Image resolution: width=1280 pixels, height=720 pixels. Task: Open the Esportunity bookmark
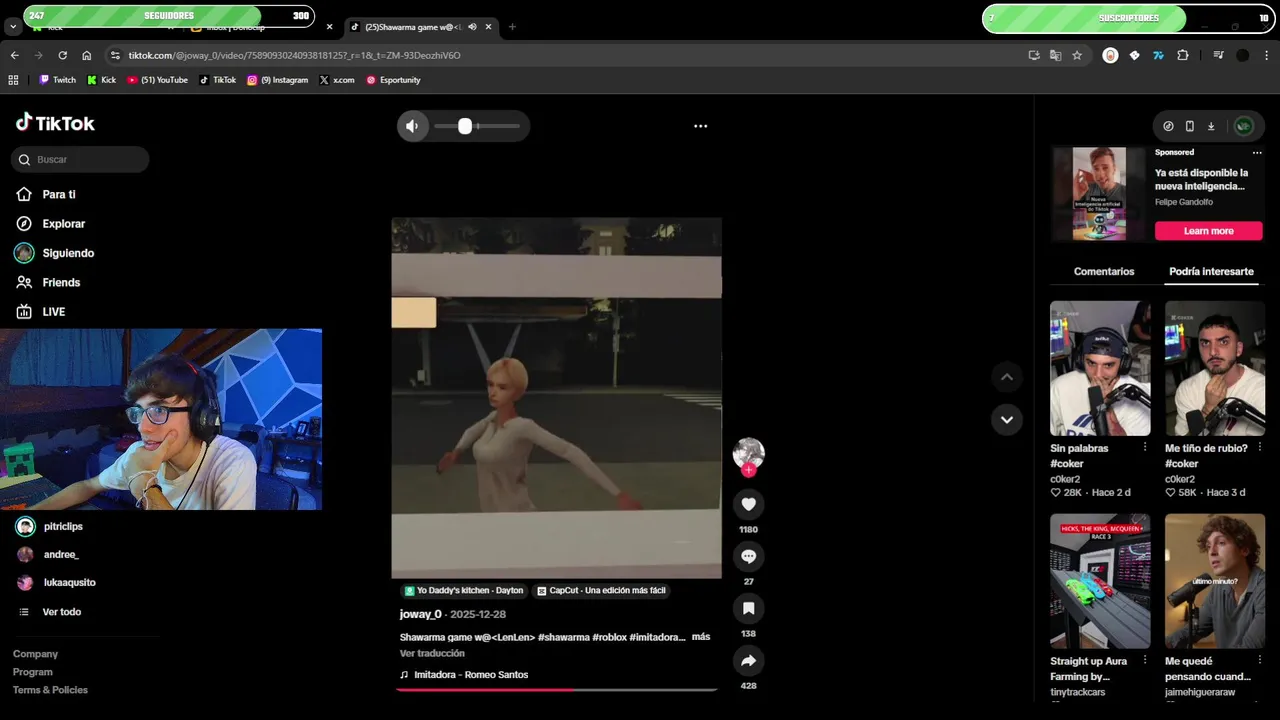coord(393,80)
